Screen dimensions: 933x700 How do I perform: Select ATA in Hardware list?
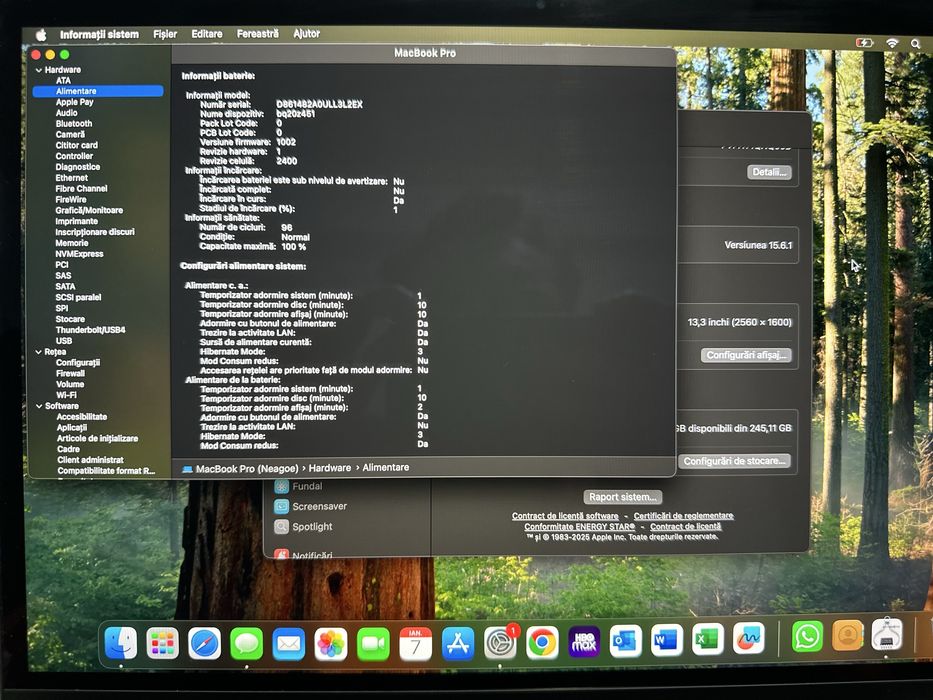click(x=63, y=80)
